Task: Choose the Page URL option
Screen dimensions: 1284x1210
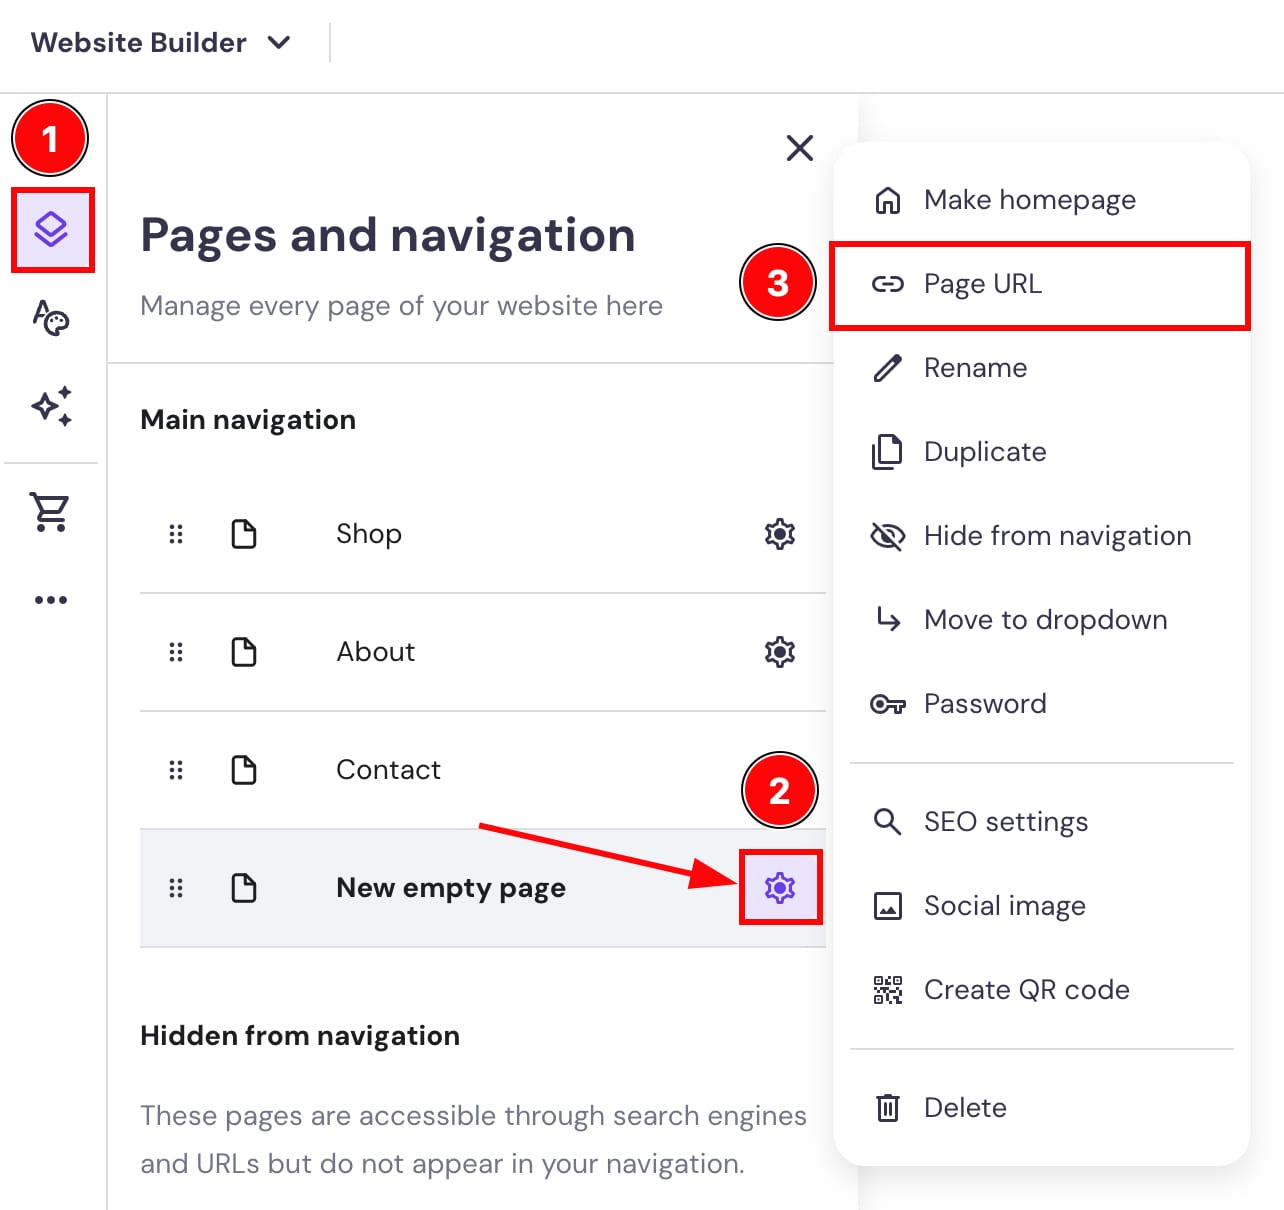Action: pos(982,284)
